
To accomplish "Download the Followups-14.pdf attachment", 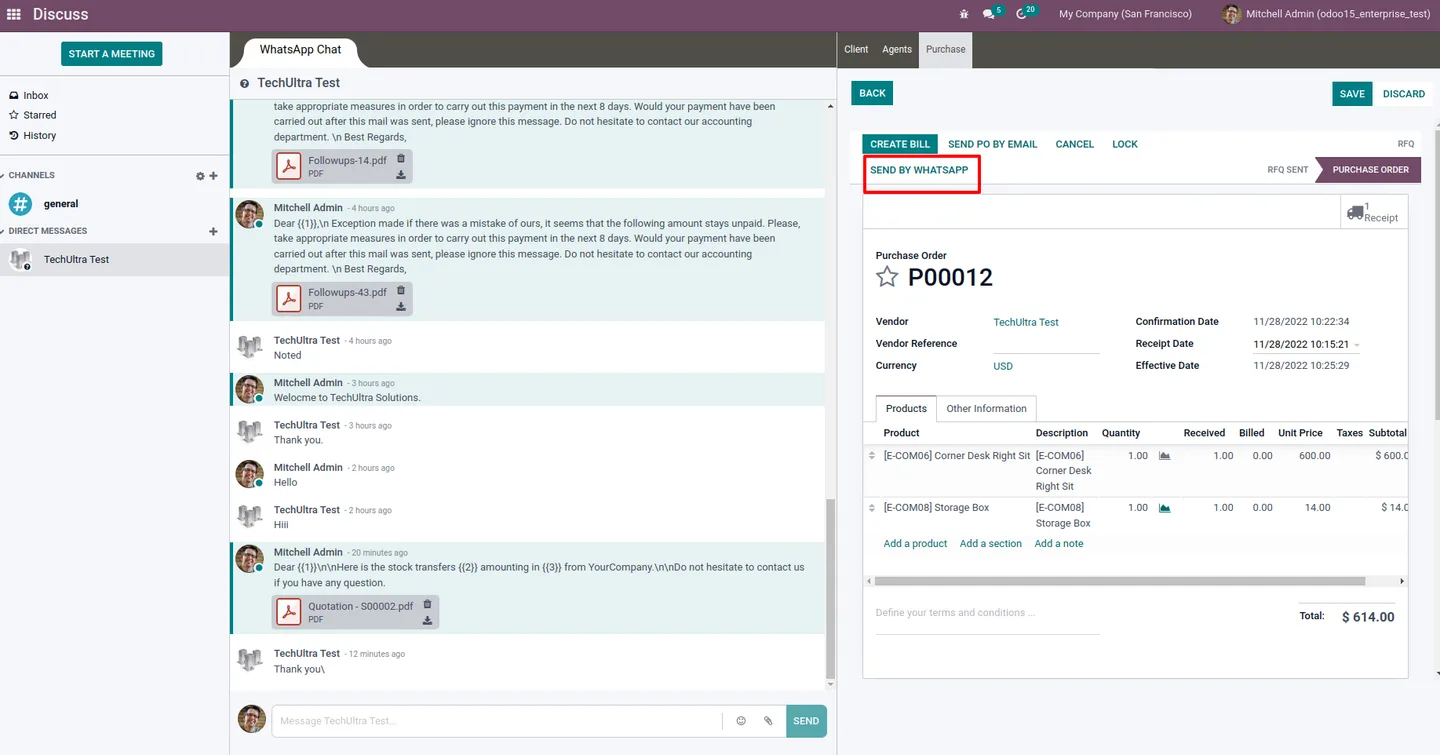I will pyautogui.click(x=401, y=174).
